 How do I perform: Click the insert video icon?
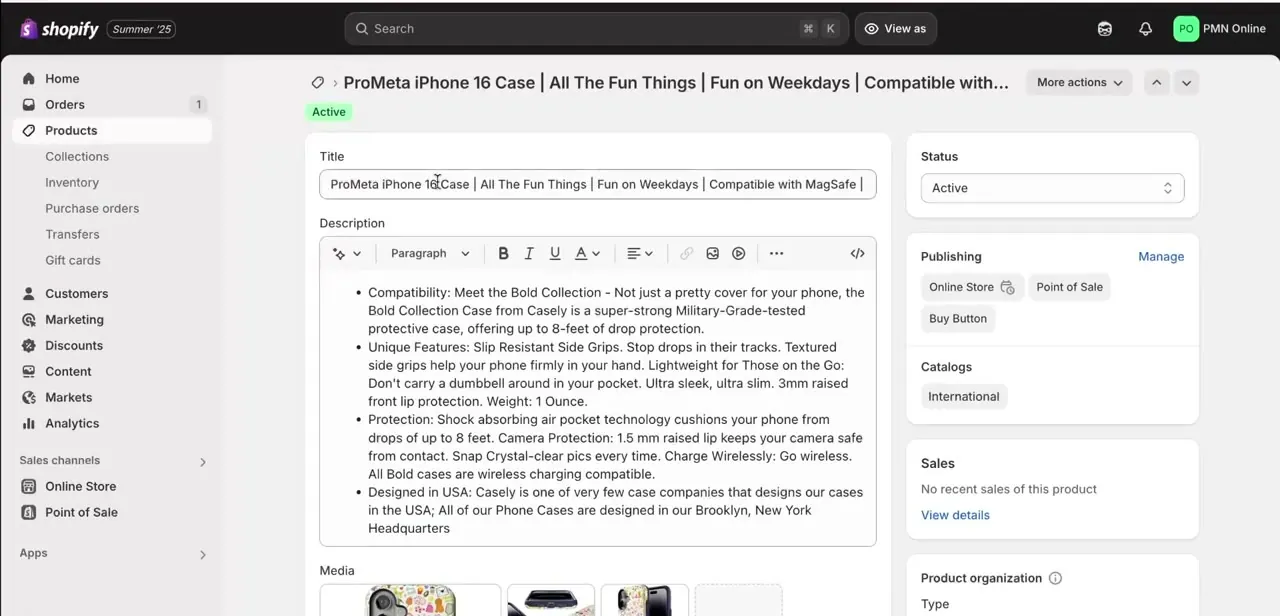click(738, 254)
